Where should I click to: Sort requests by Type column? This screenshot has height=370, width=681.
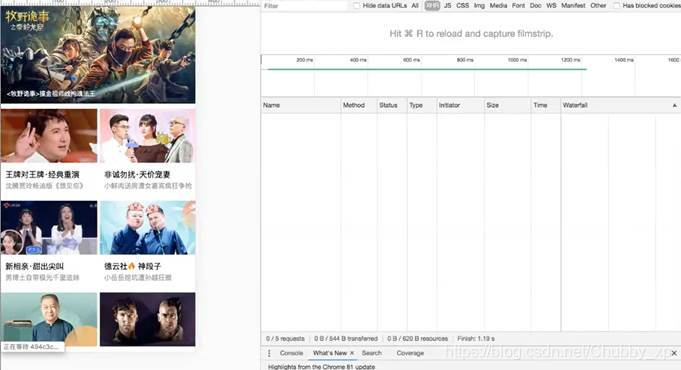point(422,105)
